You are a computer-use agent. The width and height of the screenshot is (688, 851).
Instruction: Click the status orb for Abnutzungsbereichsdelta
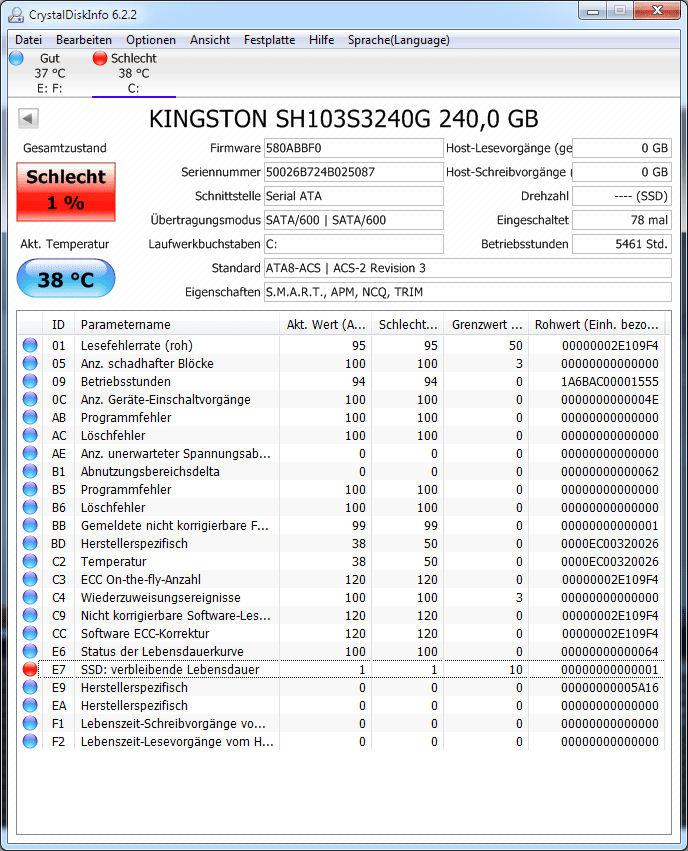(x=30, y=471)
